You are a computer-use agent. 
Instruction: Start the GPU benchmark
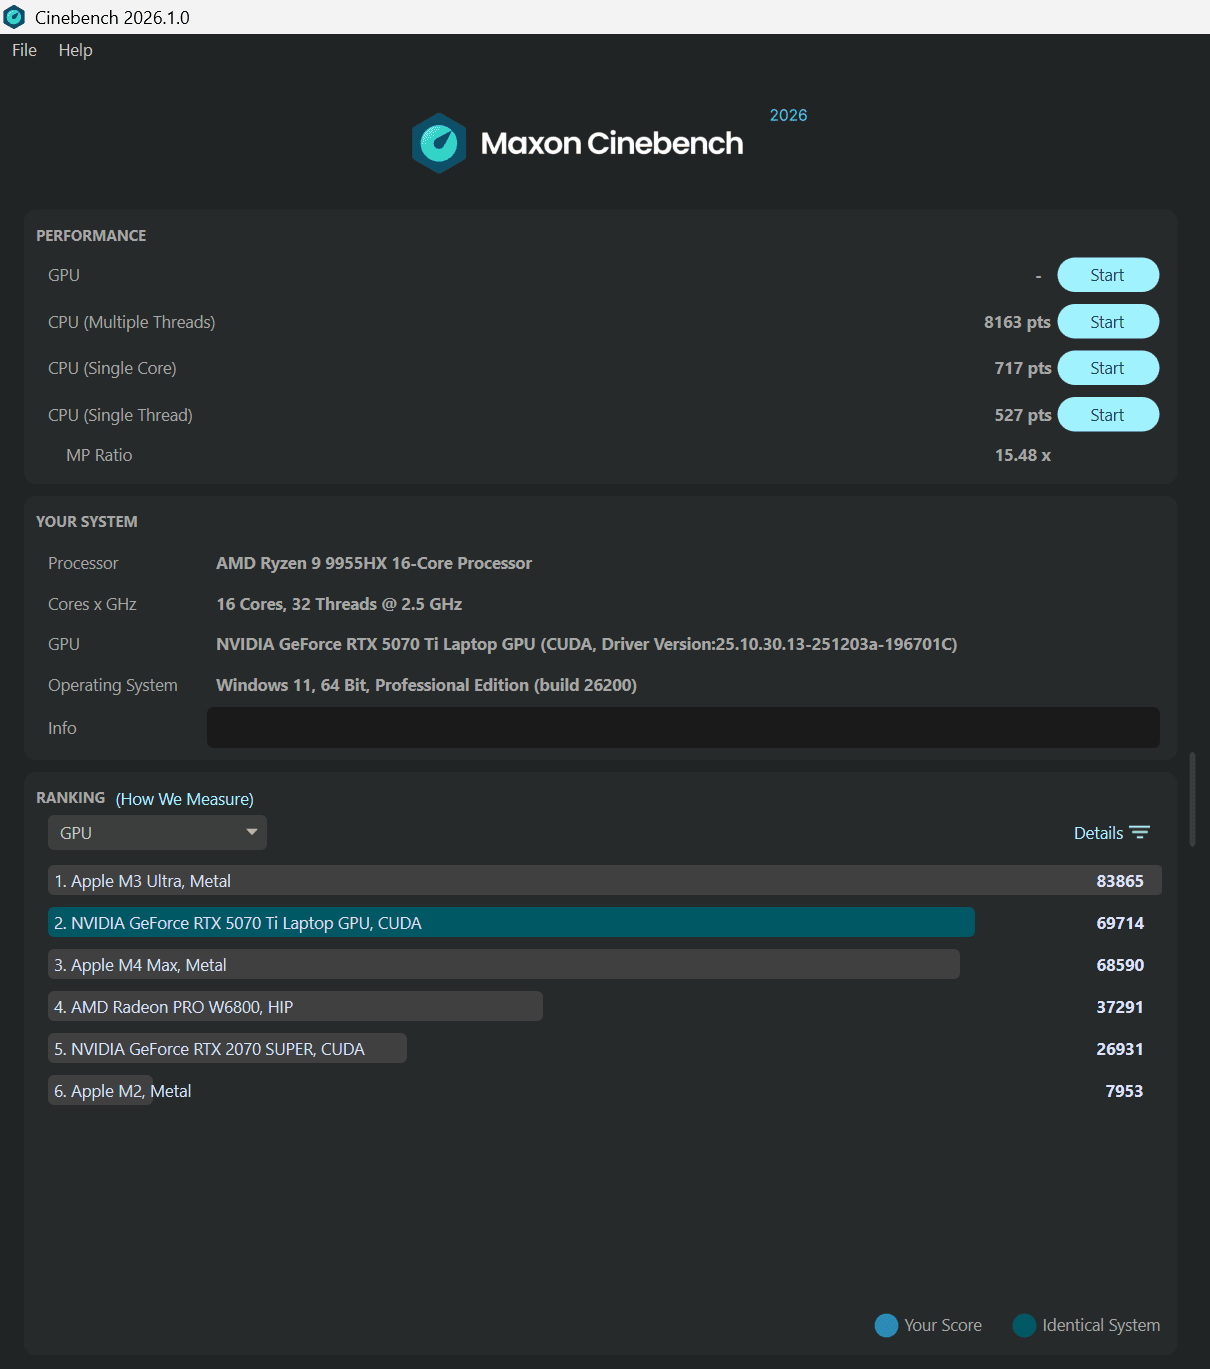point(1108,275)
